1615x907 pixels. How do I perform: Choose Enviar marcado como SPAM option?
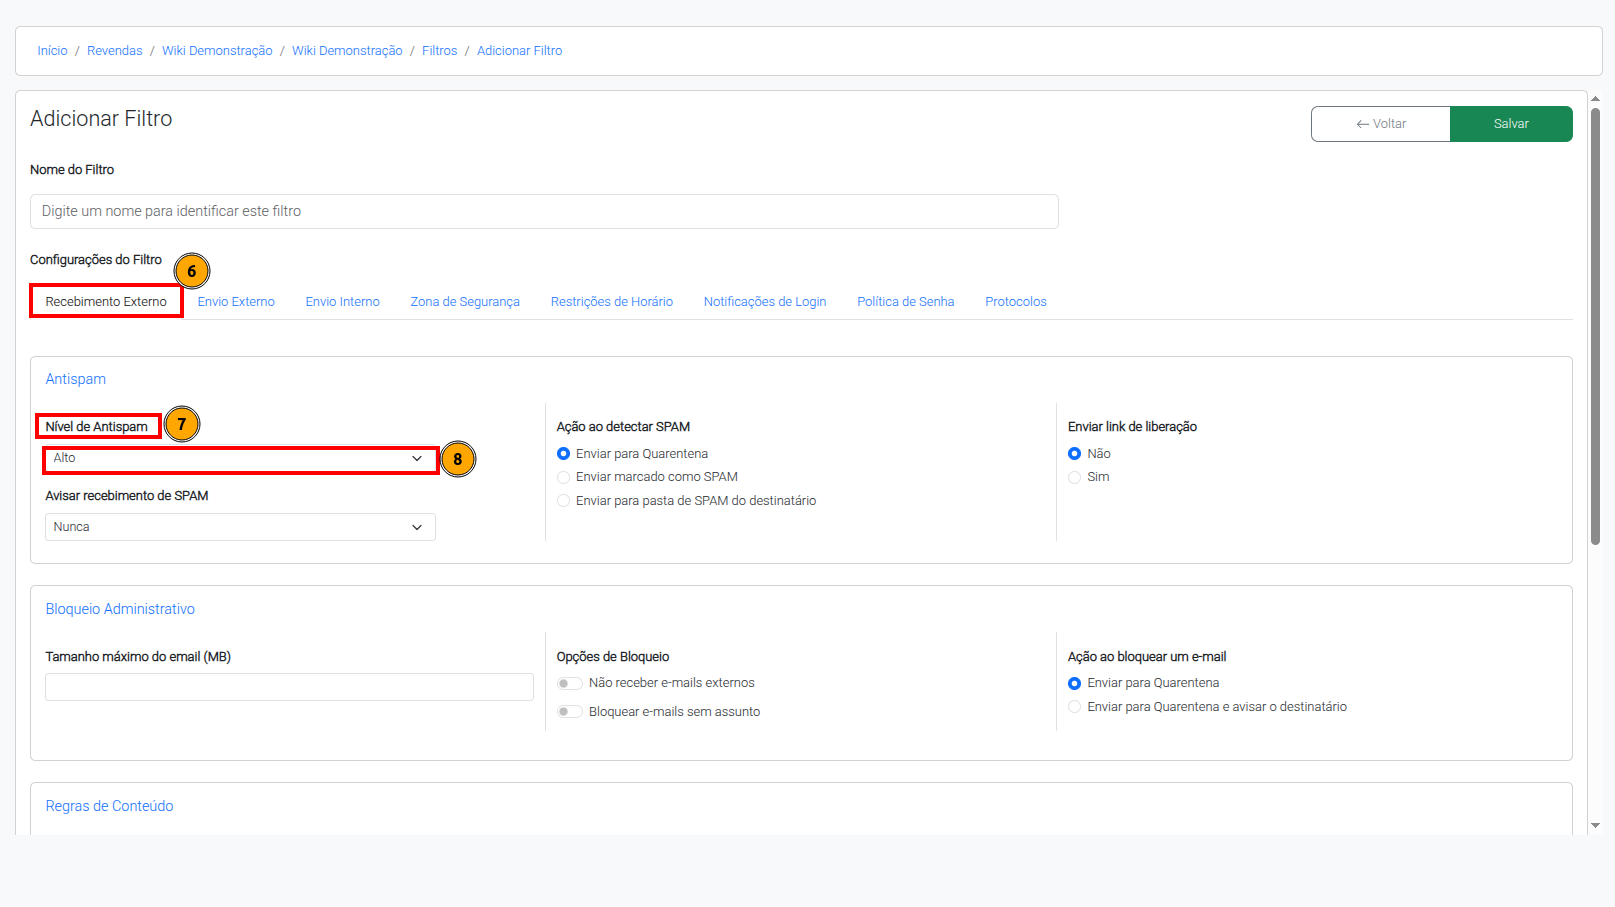[564, 477]
